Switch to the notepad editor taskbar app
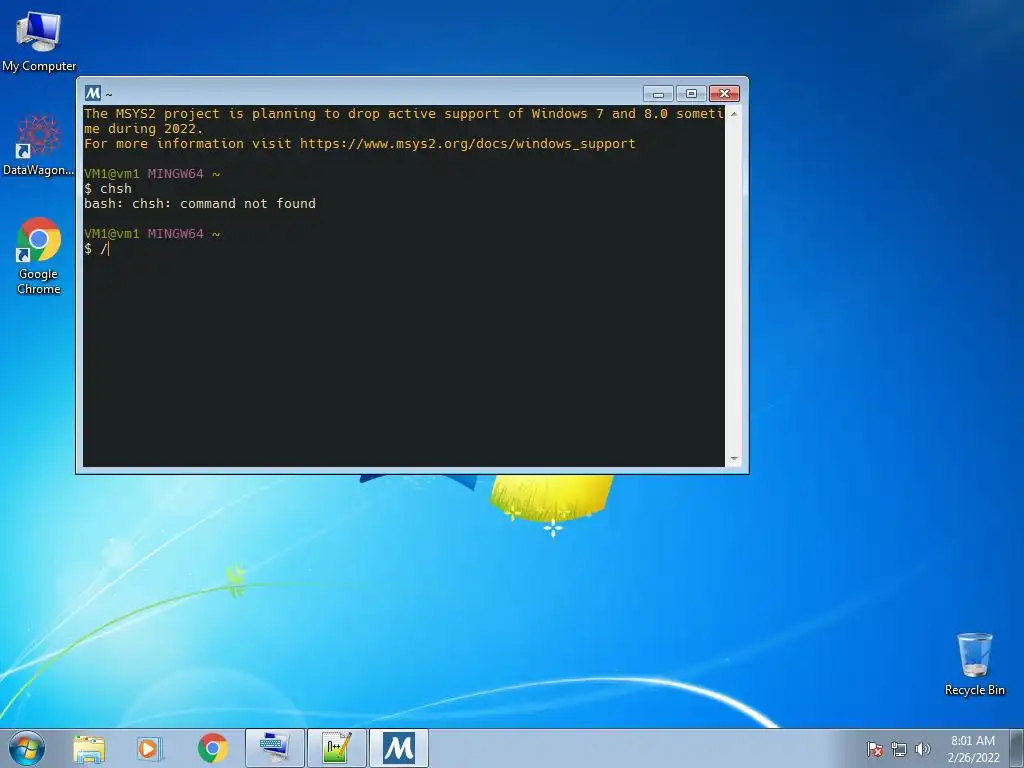The height and width of the screenshot is (768, 1024). [x=336, y=748]
